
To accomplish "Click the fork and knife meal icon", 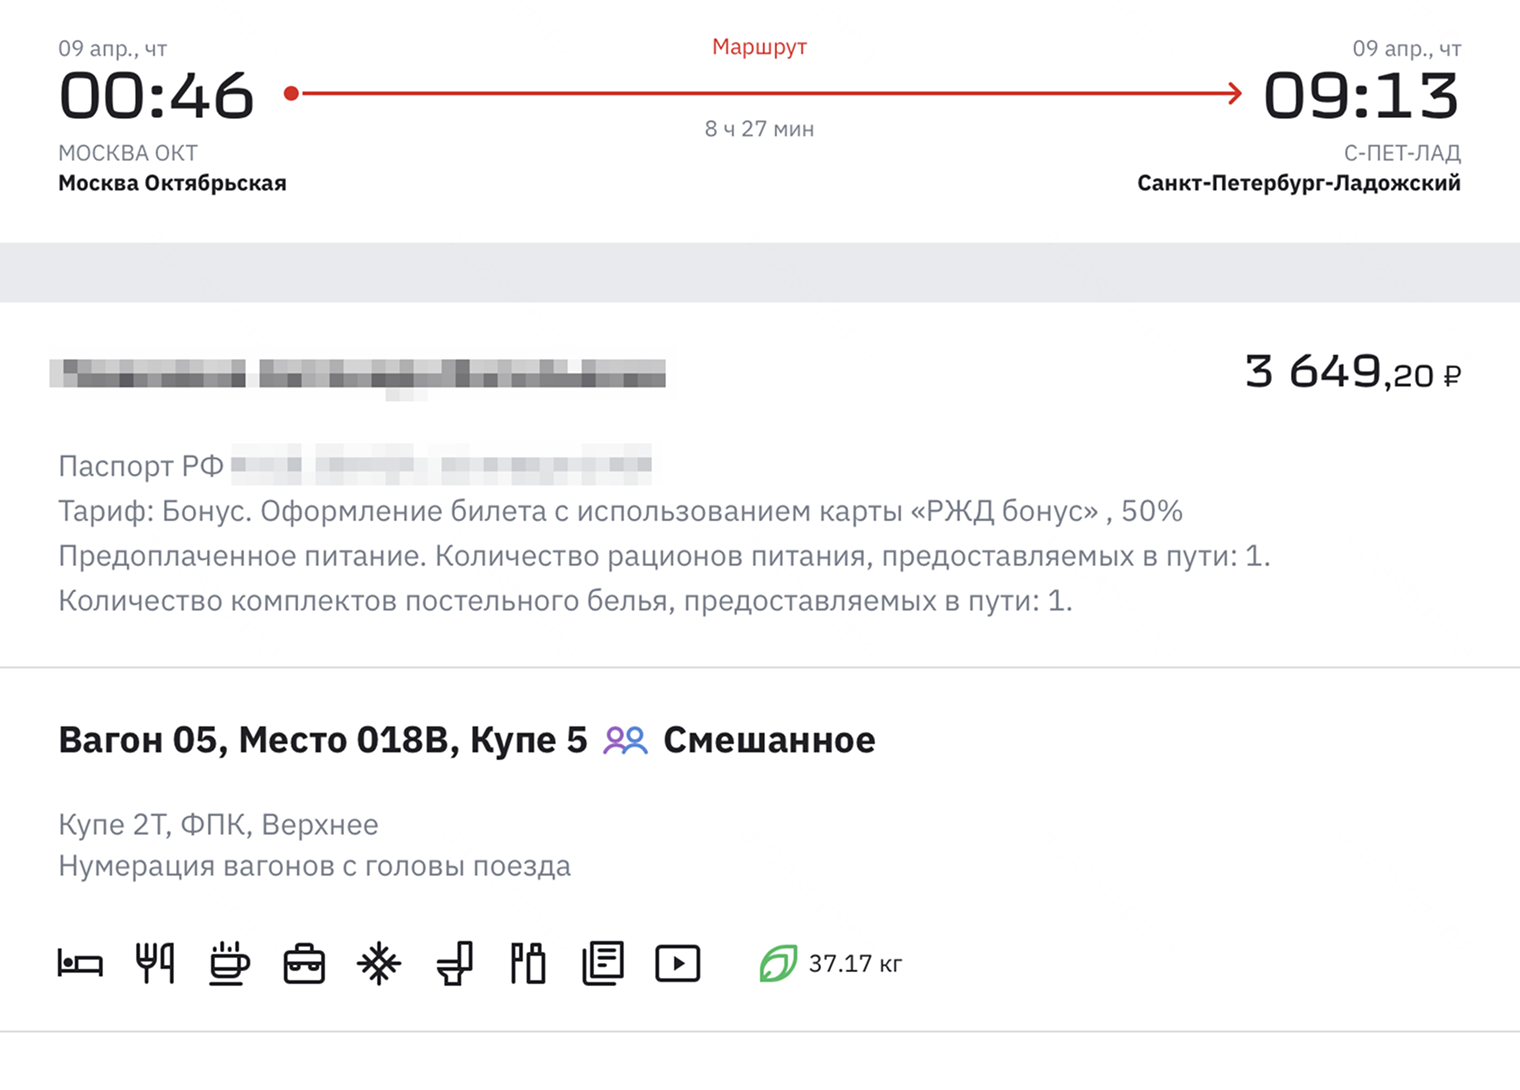I will point(155,964).
